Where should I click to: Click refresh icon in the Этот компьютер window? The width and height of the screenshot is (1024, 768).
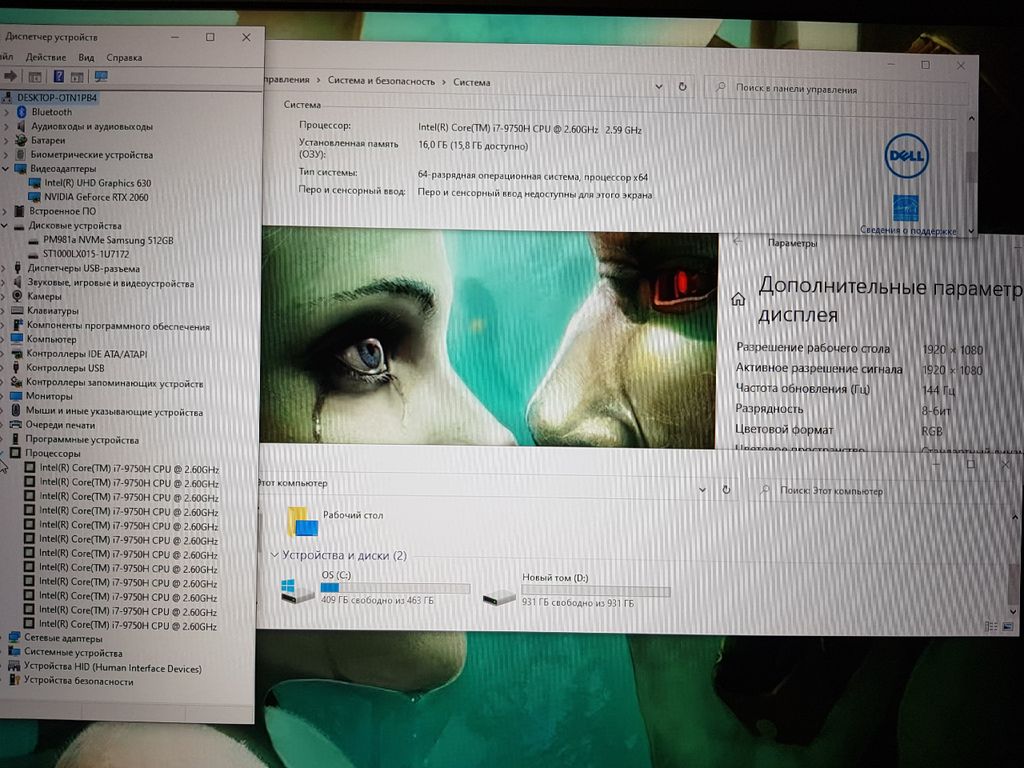[x=726, y=489]
